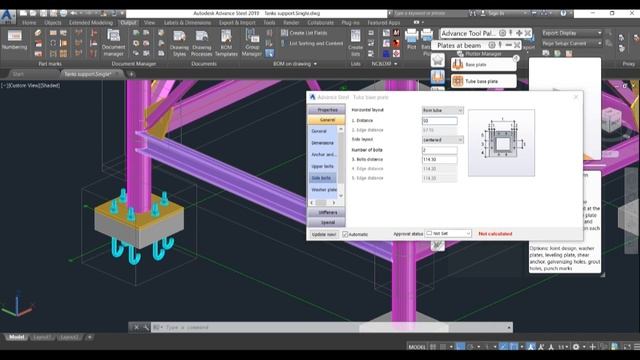The width and height of the screenshot is (640, 360).
Task: Click the help question mark icon
Action: click(563, 13)
